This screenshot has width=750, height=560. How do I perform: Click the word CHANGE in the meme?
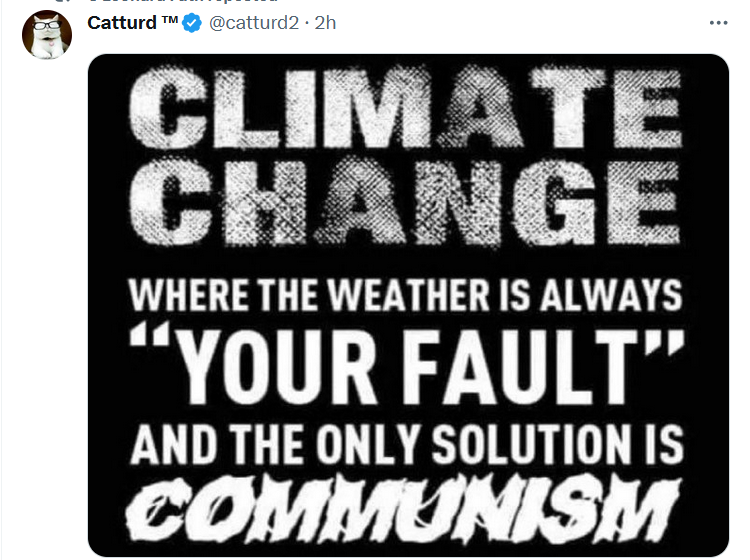[405, 201]
